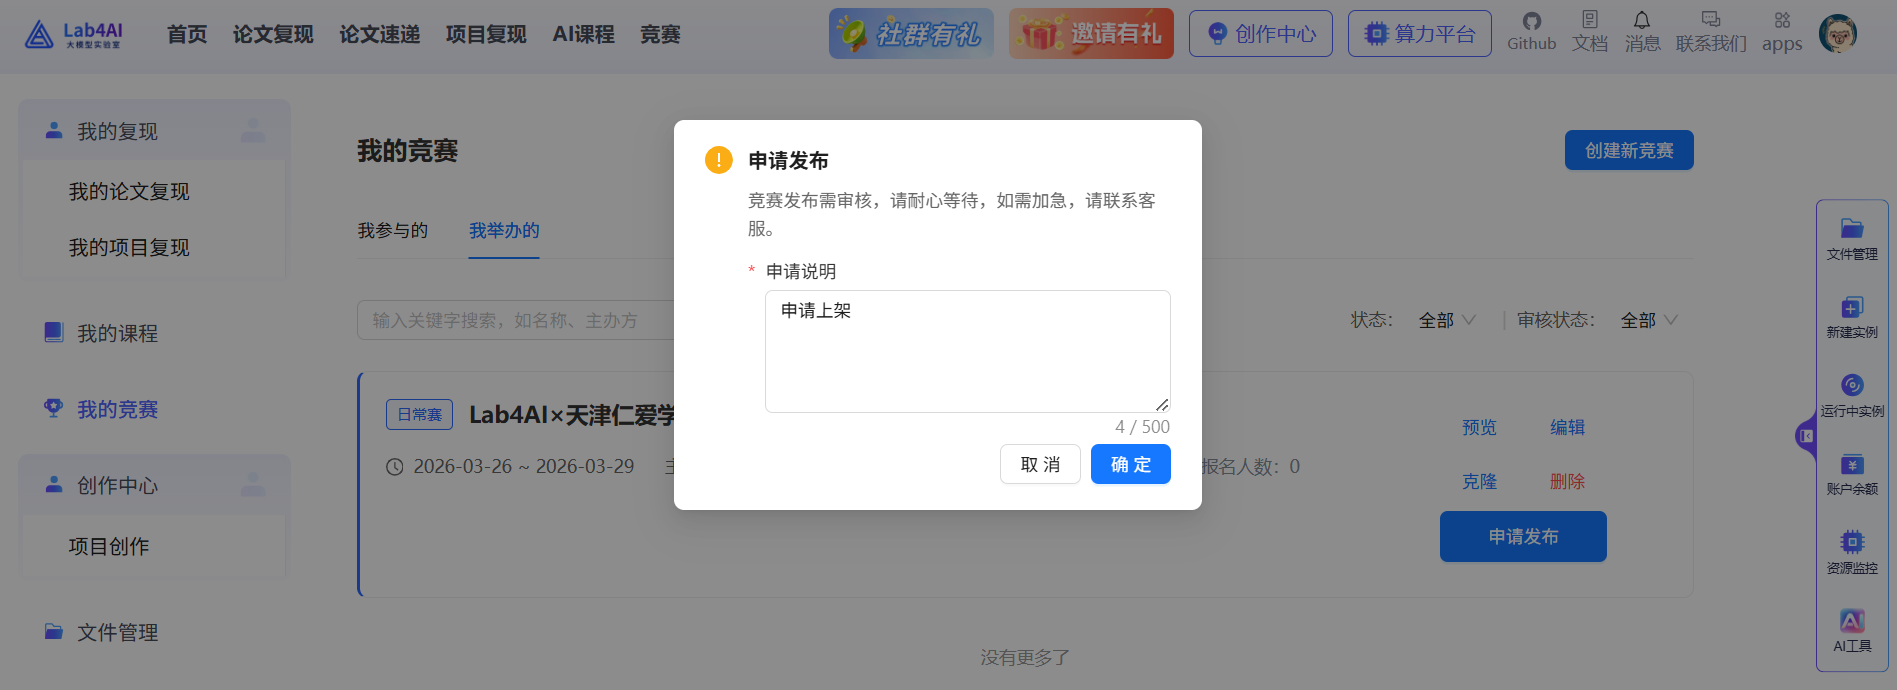Click the orange warning icon in dialog
This screenshot has width=1897, height=690.
(x=719, y=160)
